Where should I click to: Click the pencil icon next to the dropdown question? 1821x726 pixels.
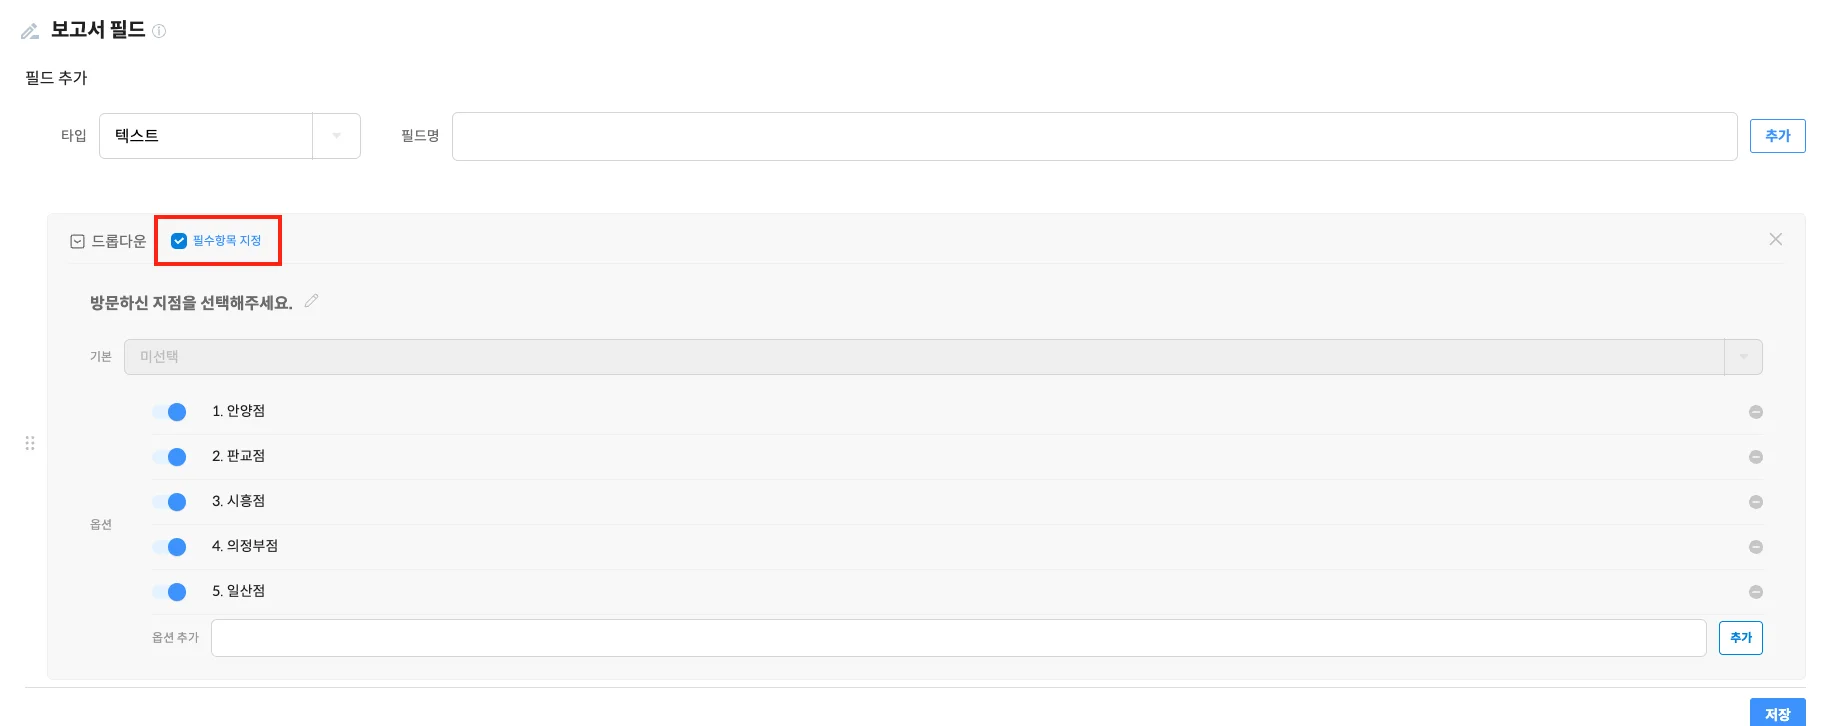click(312, 301)
